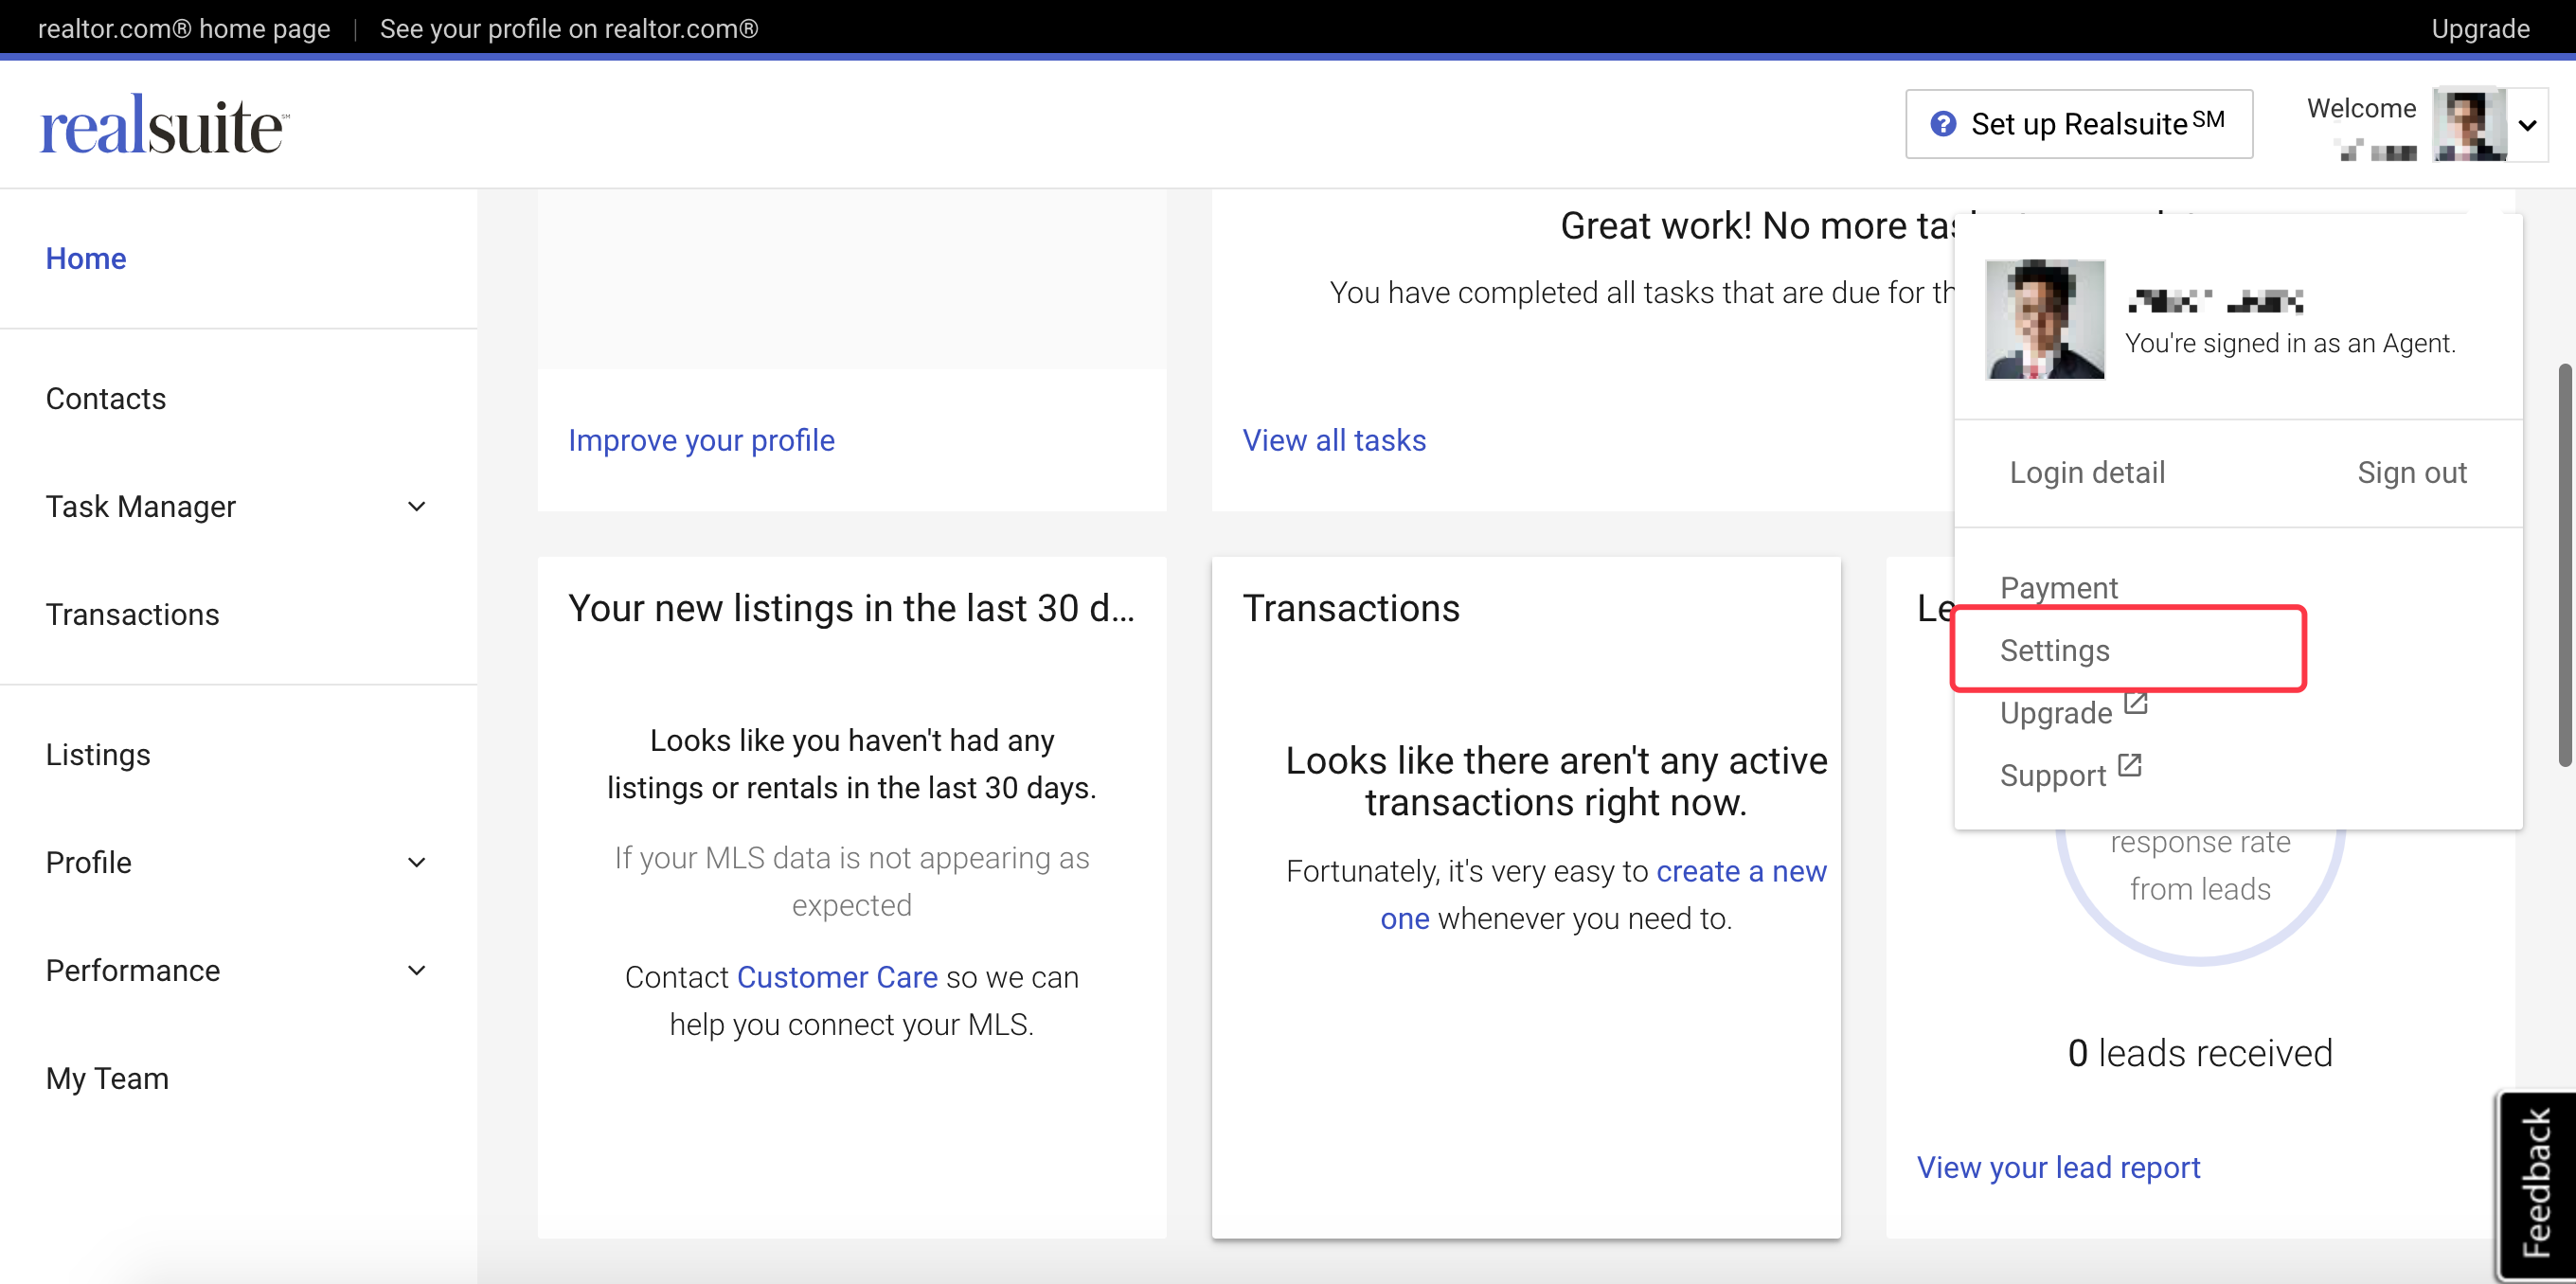Expand the Performance menu chevron
The image size is (2576, 1284).
pos(417,970)
